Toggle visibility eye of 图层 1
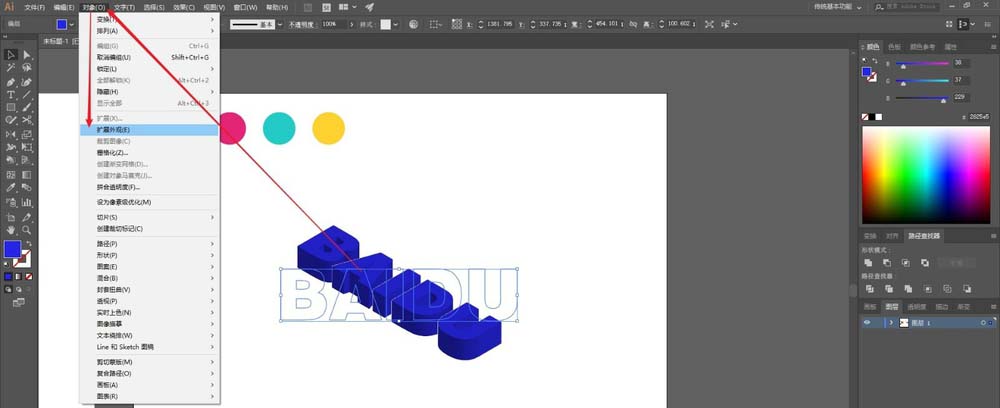Screen dimensions: 1000x408 (x=867, y=323)
